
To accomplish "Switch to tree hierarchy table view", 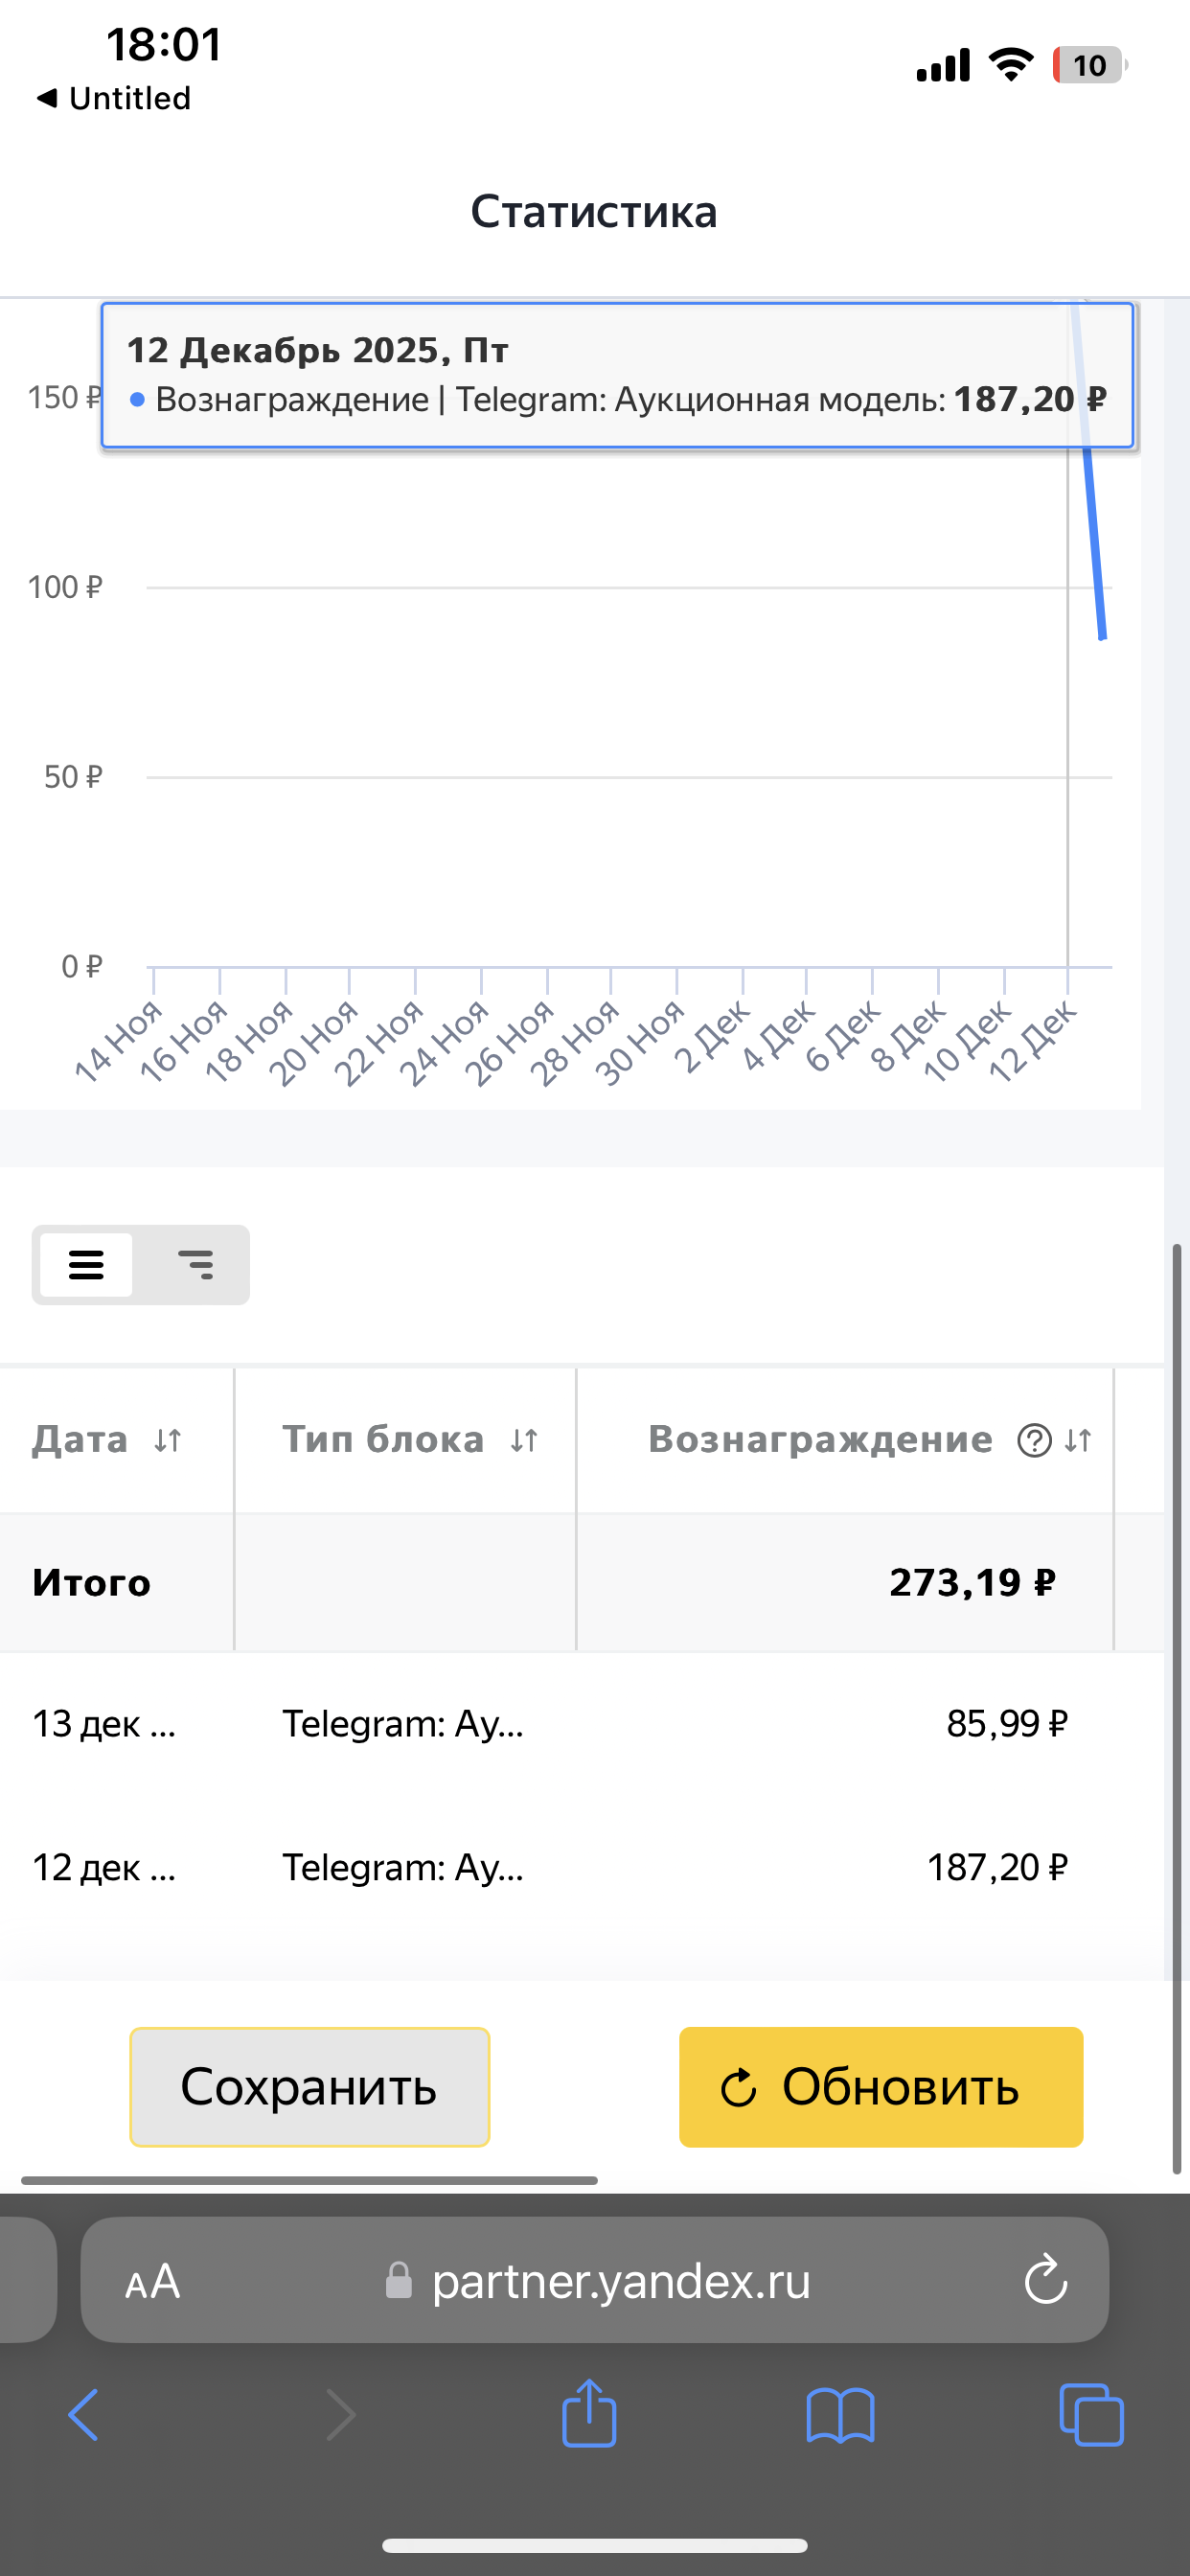I will click(x=195, y=1265).
